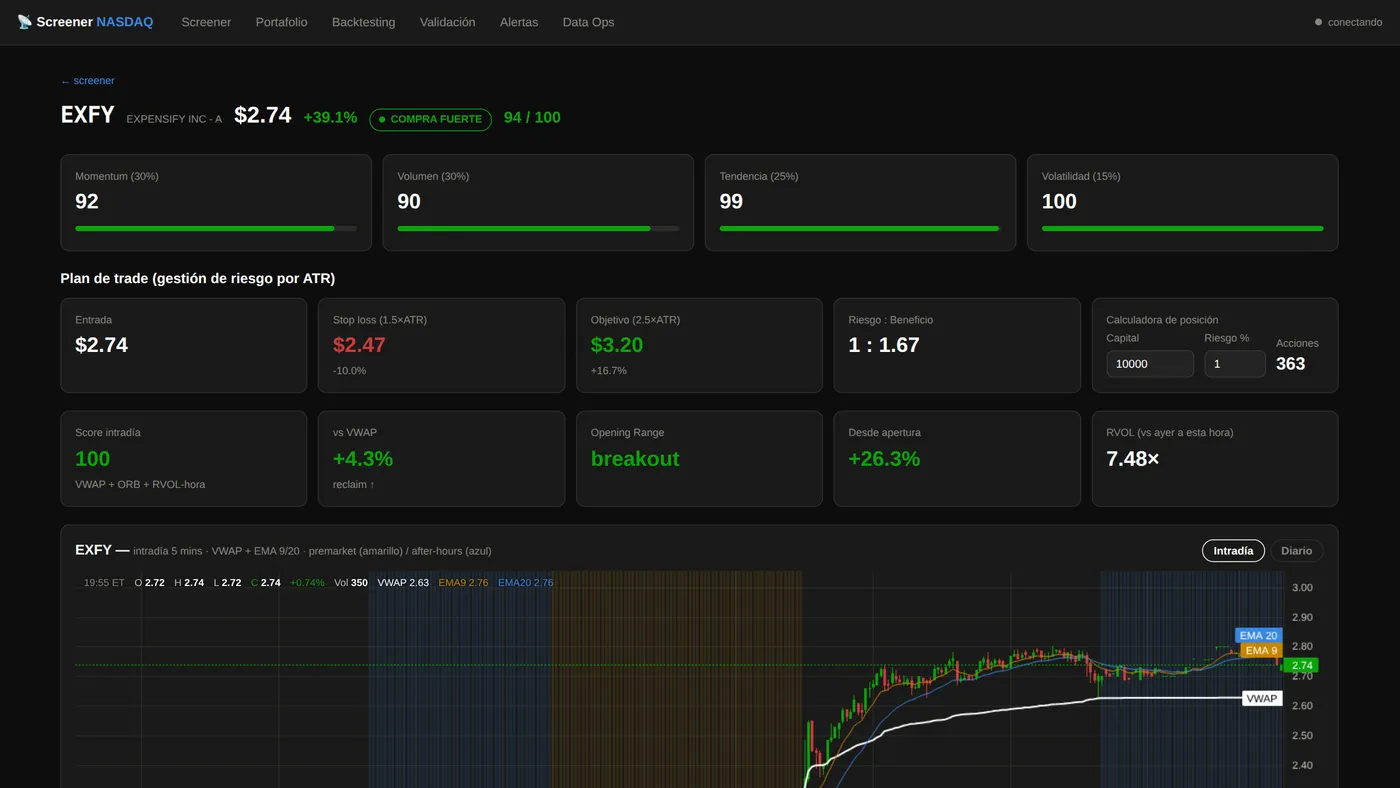Click the 94 / 100 score
This screenshot has height=788, width=1400.
(x=532, y=117)
